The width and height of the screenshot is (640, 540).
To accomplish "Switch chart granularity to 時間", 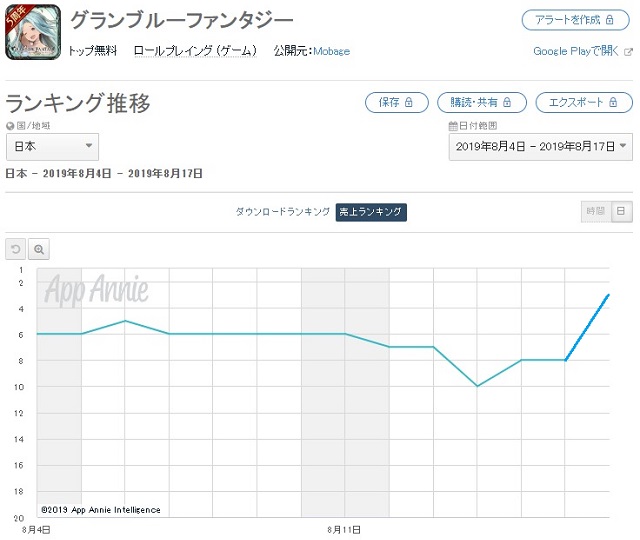I will coord(596,211).
